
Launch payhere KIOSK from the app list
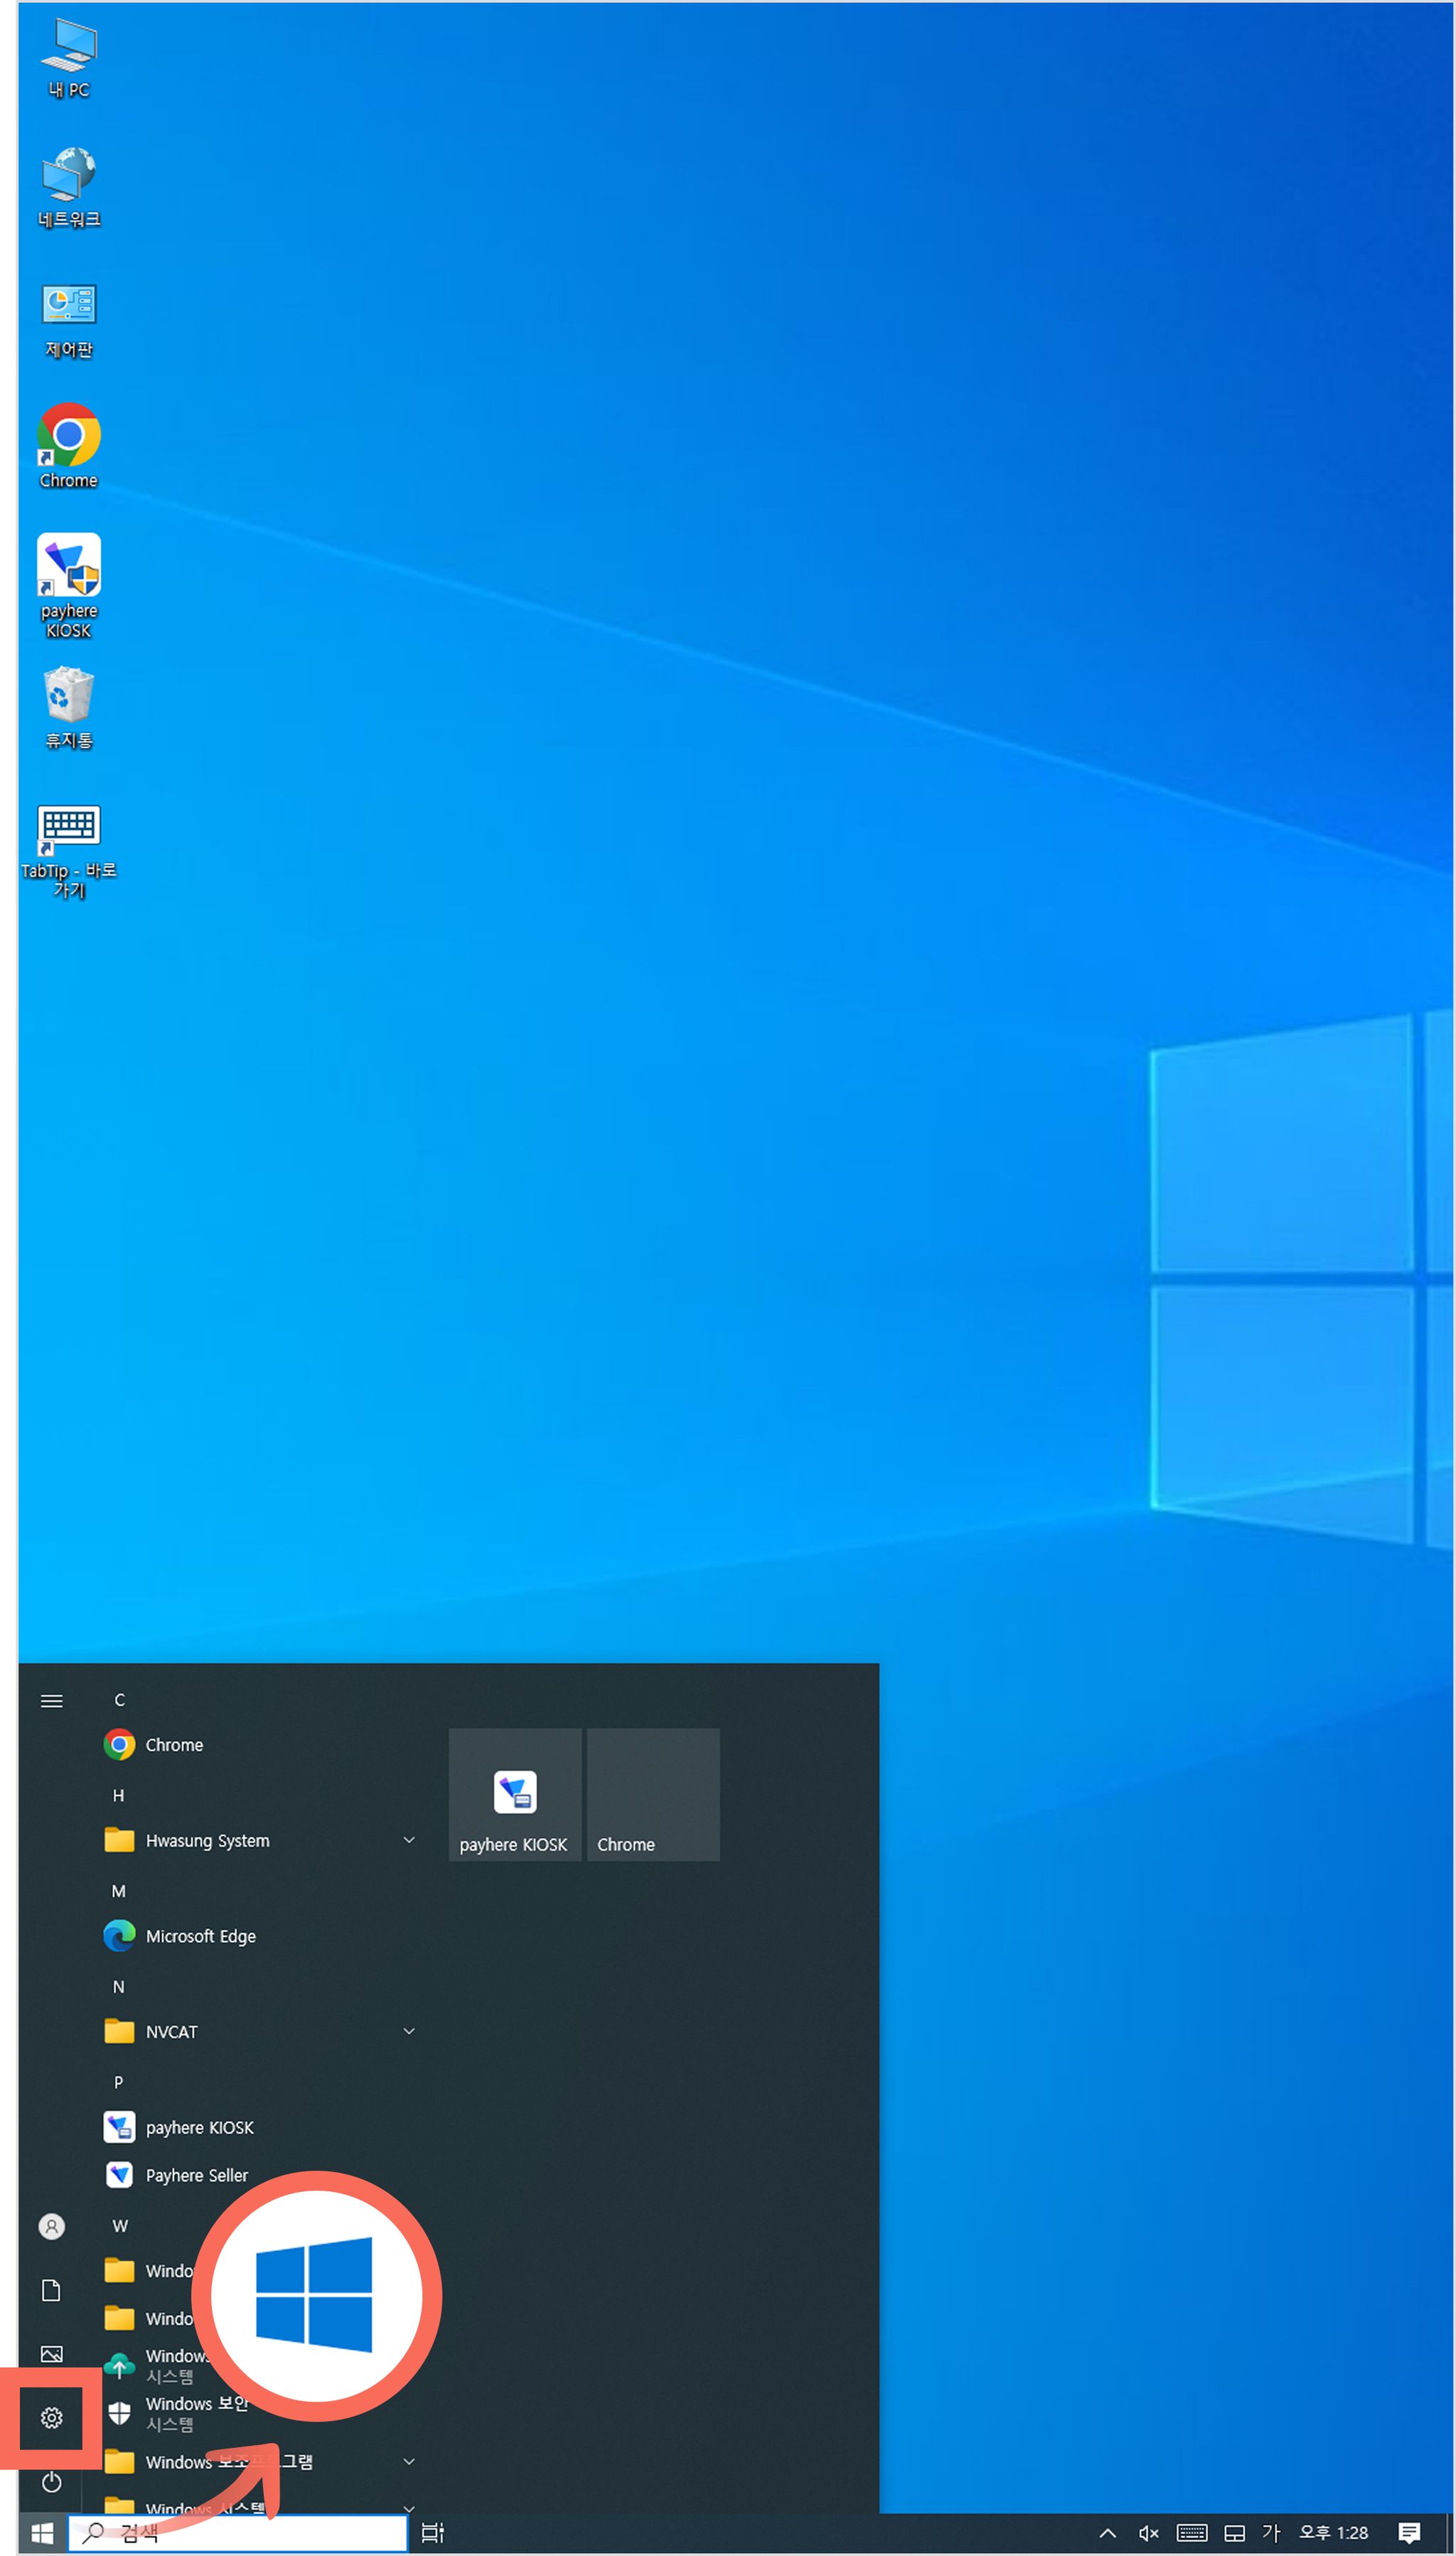[260, 2126]
